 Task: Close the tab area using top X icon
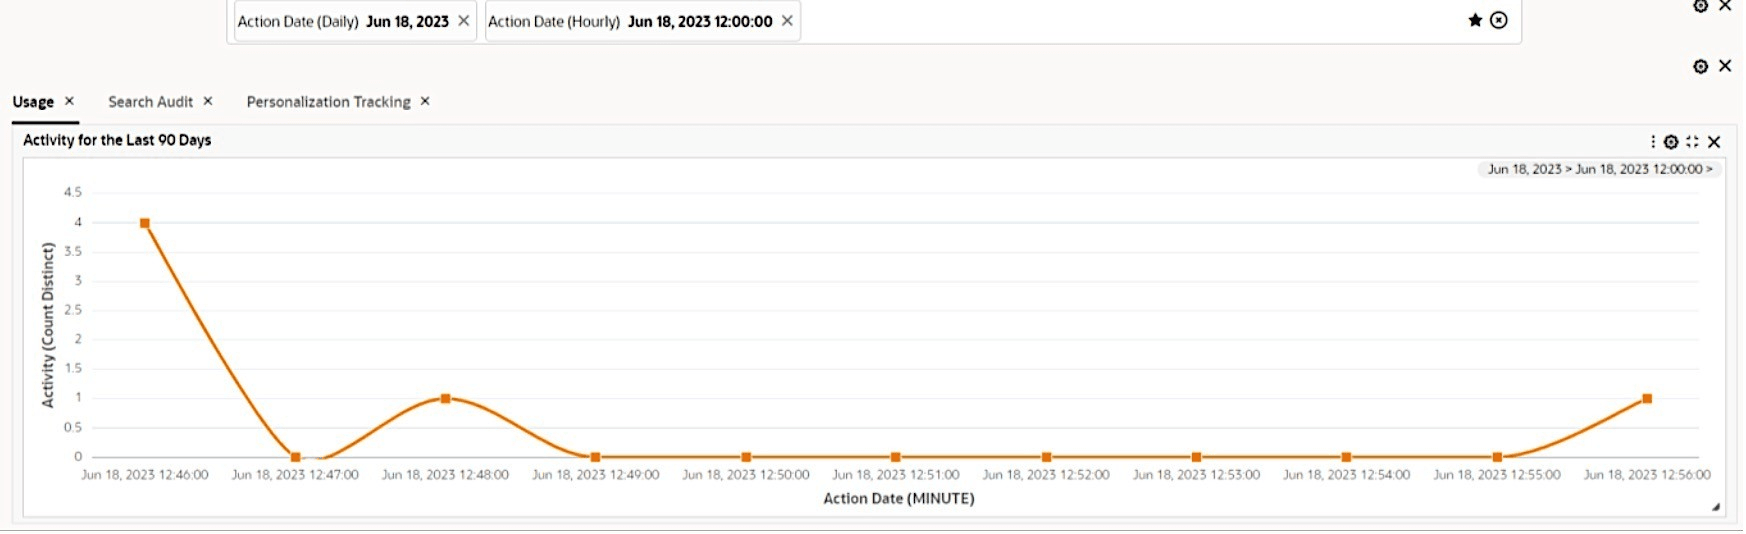1725,66
